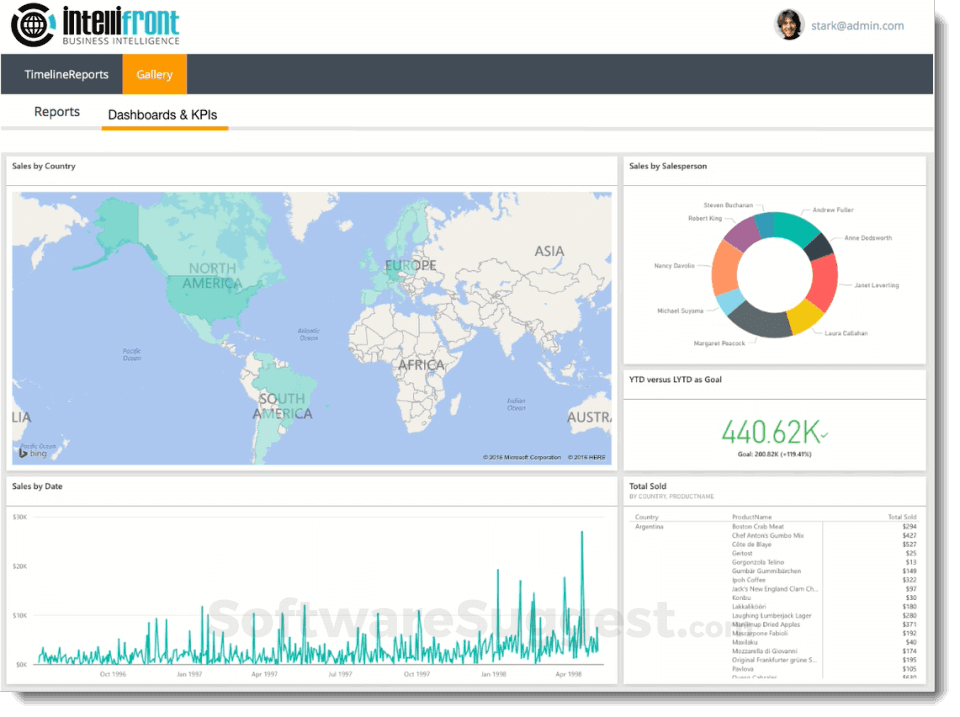The height and width of the screenshot is (717, 960).
Task: Open the © 2016 Microsoft Corporation link
Action: 524,456
